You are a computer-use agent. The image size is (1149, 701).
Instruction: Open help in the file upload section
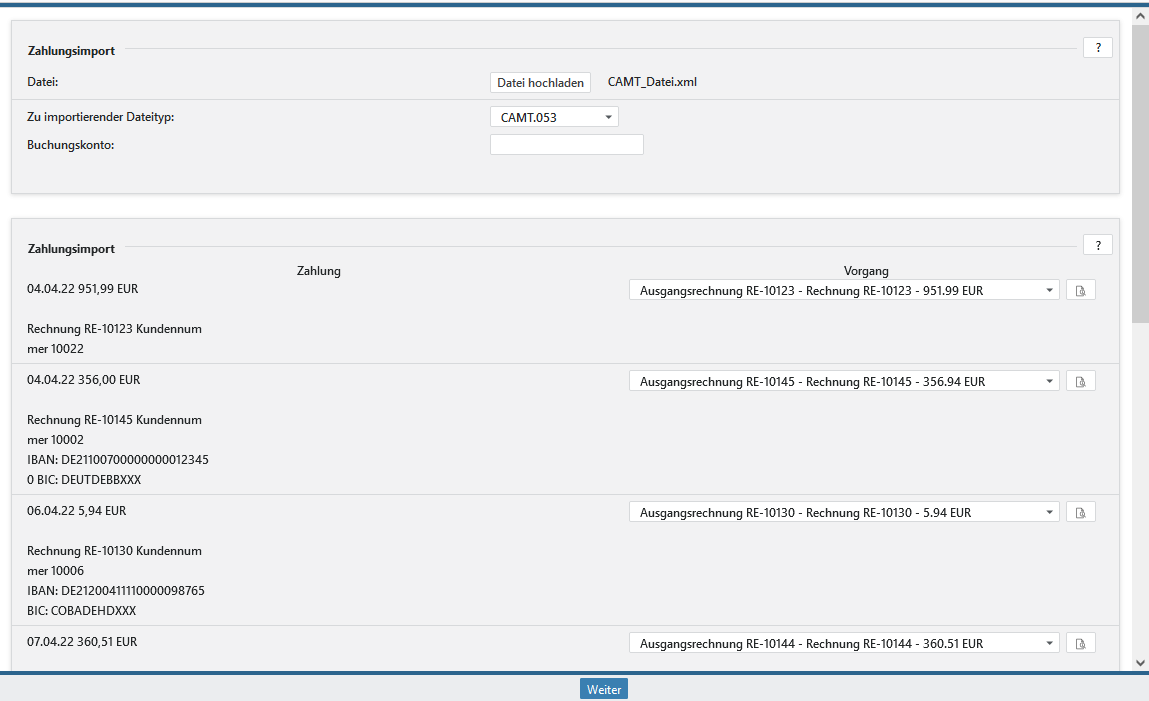coord(1097,47)
